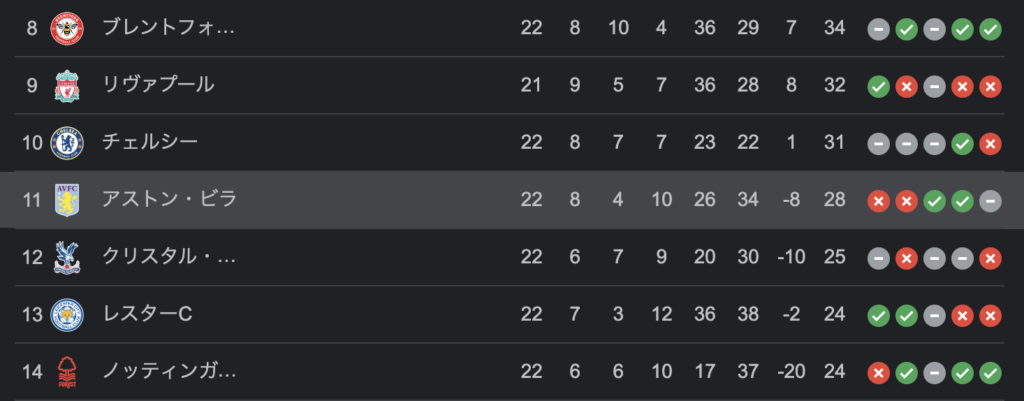Viewport: 1024px width, 401px height.
Task: Select the truncated ブレントフォ… team name
Action: 168,28
